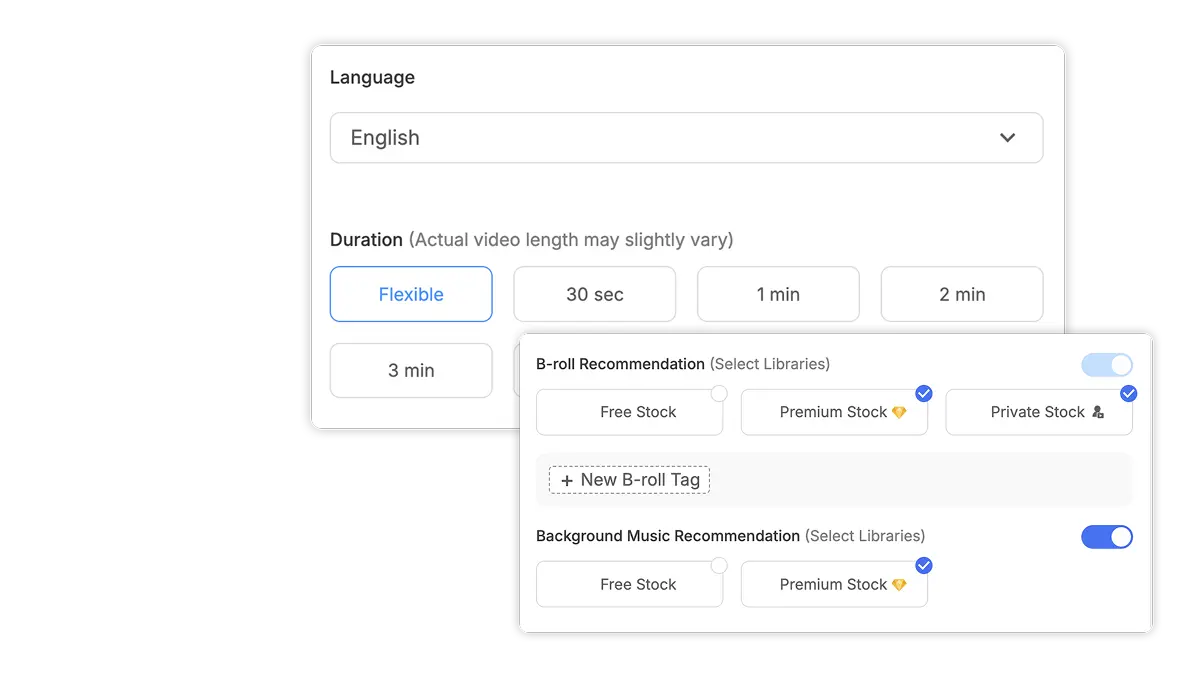The width and height of the screenshot is (1200, 676).
Task: Click the chevron beside English
Action: click(x=1008, y=137)
